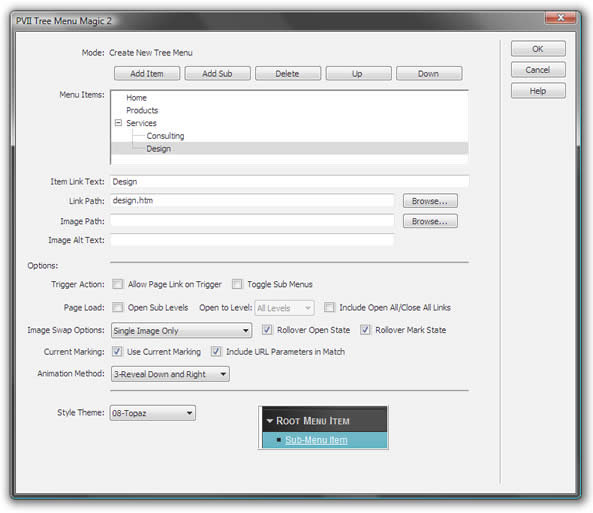The height and width of the screenshot is (513, 593).
Task: Close the PVII Tree Menu Magic window
Action: tap(560, 18)
